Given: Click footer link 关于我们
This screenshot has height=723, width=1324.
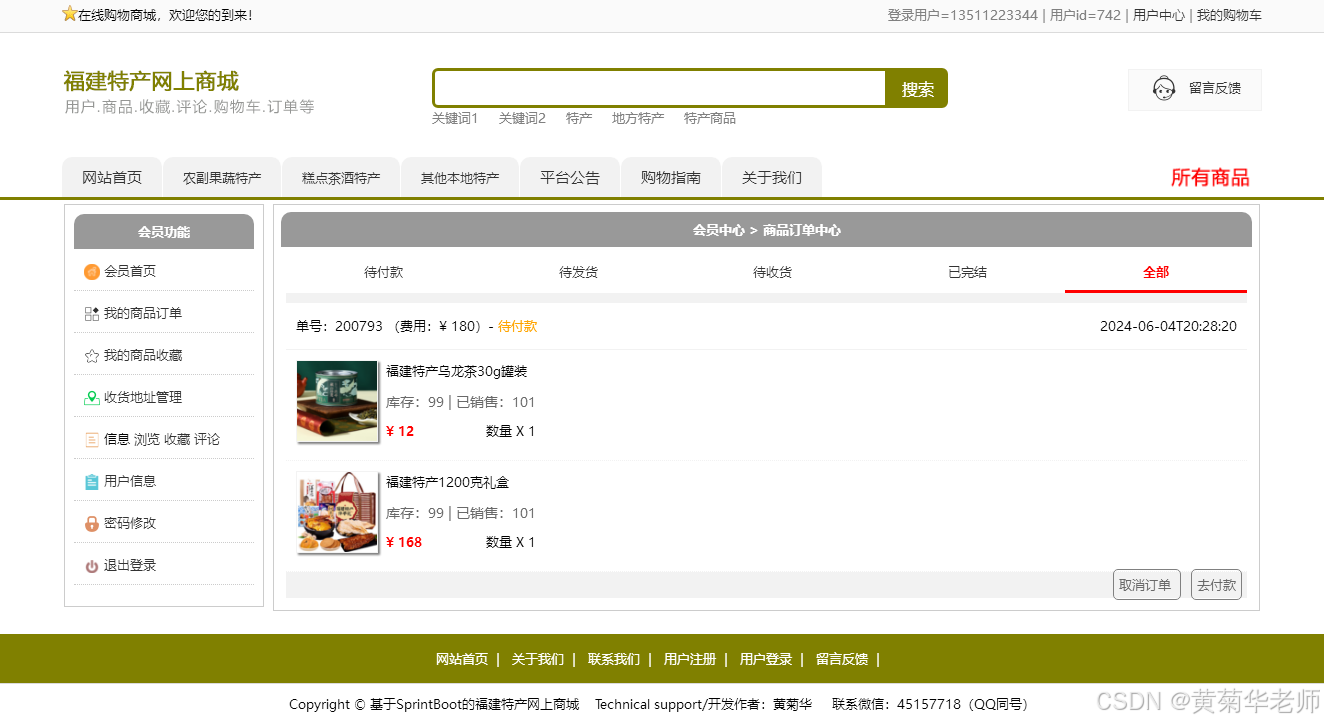Looking at the screenshot, I should 538,660.
